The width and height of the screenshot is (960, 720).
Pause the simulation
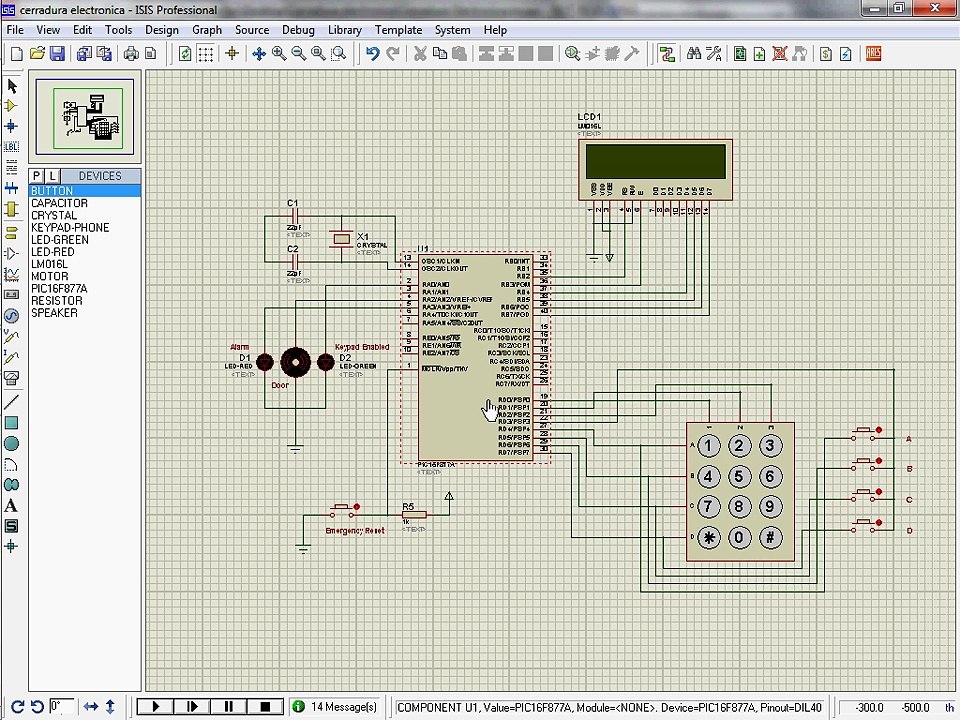tap(228, 707)
